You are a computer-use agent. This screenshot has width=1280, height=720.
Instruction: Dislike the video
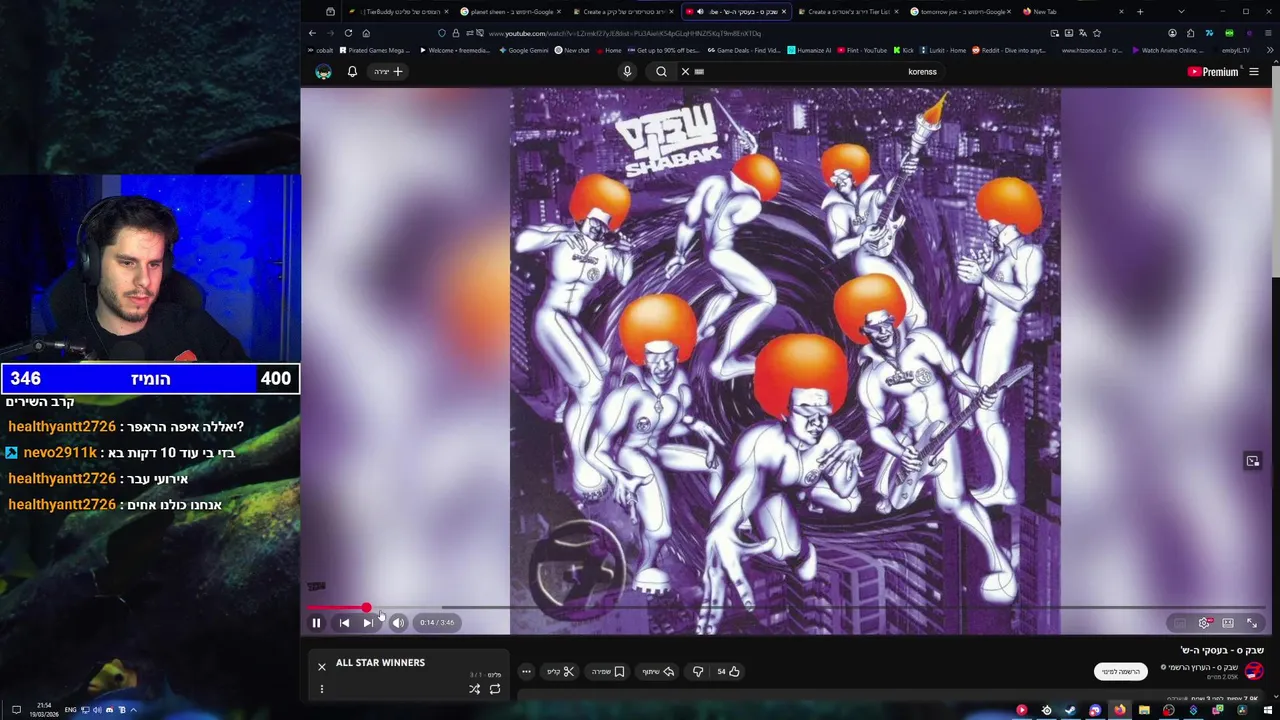click(698, 672)
